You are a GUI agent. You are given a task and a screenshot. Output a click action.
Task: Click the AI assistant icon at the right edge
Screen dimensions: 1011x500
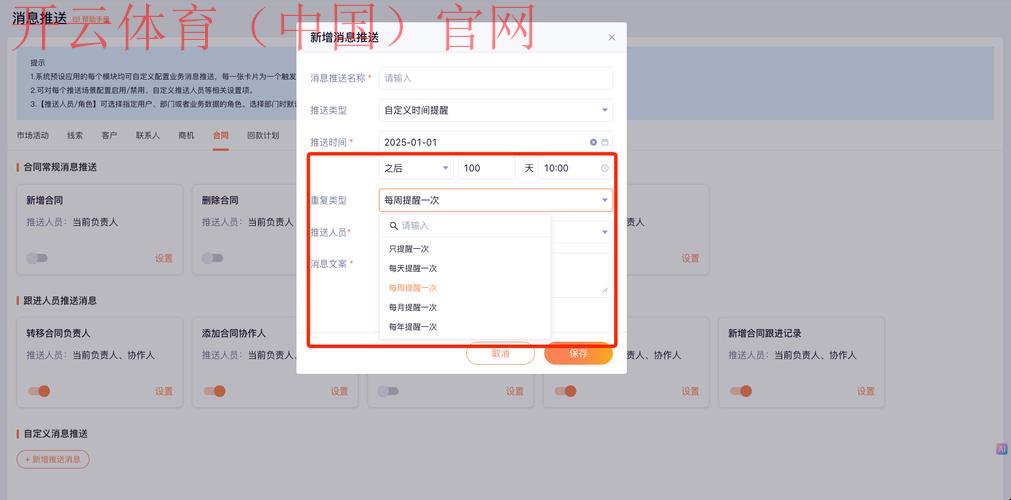point(1001,450)
